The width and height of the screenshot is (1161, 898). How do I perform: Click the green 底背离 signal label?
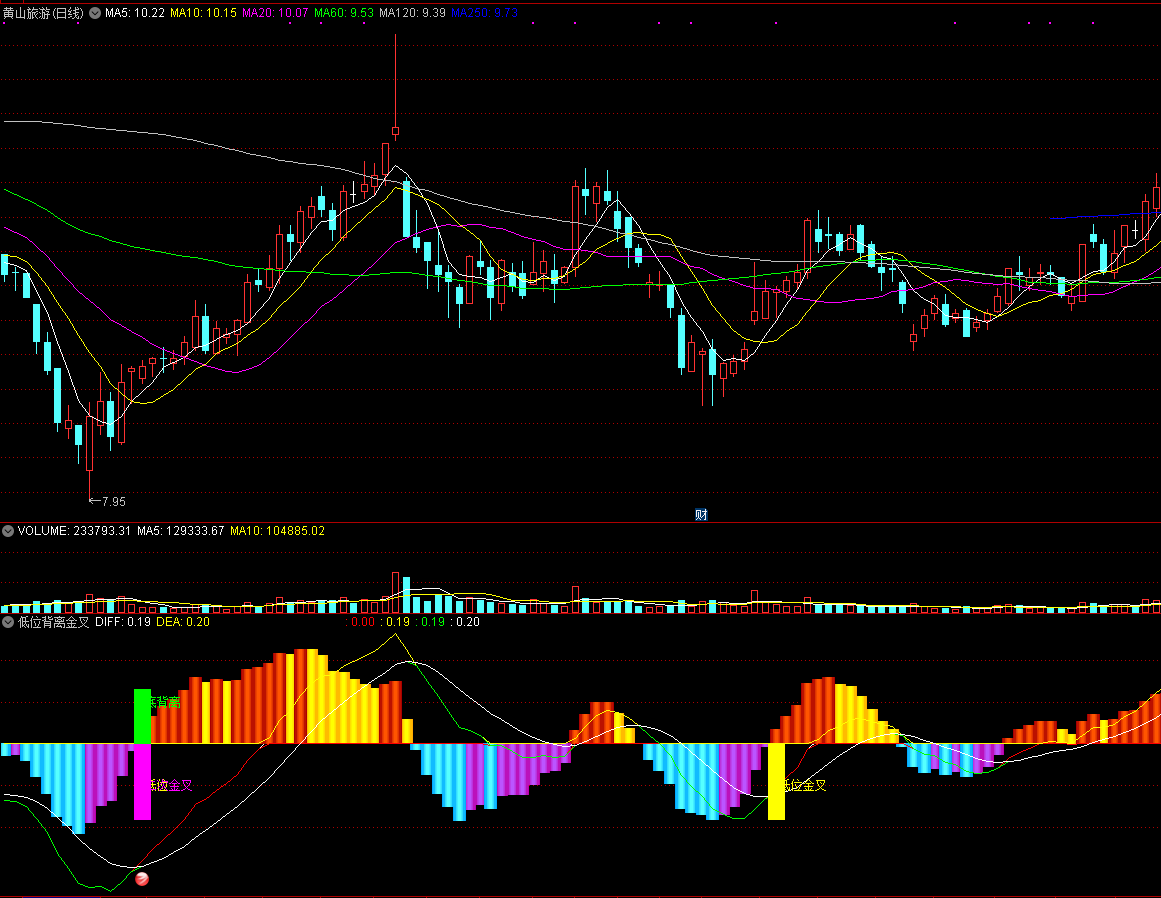coord(164,702)
